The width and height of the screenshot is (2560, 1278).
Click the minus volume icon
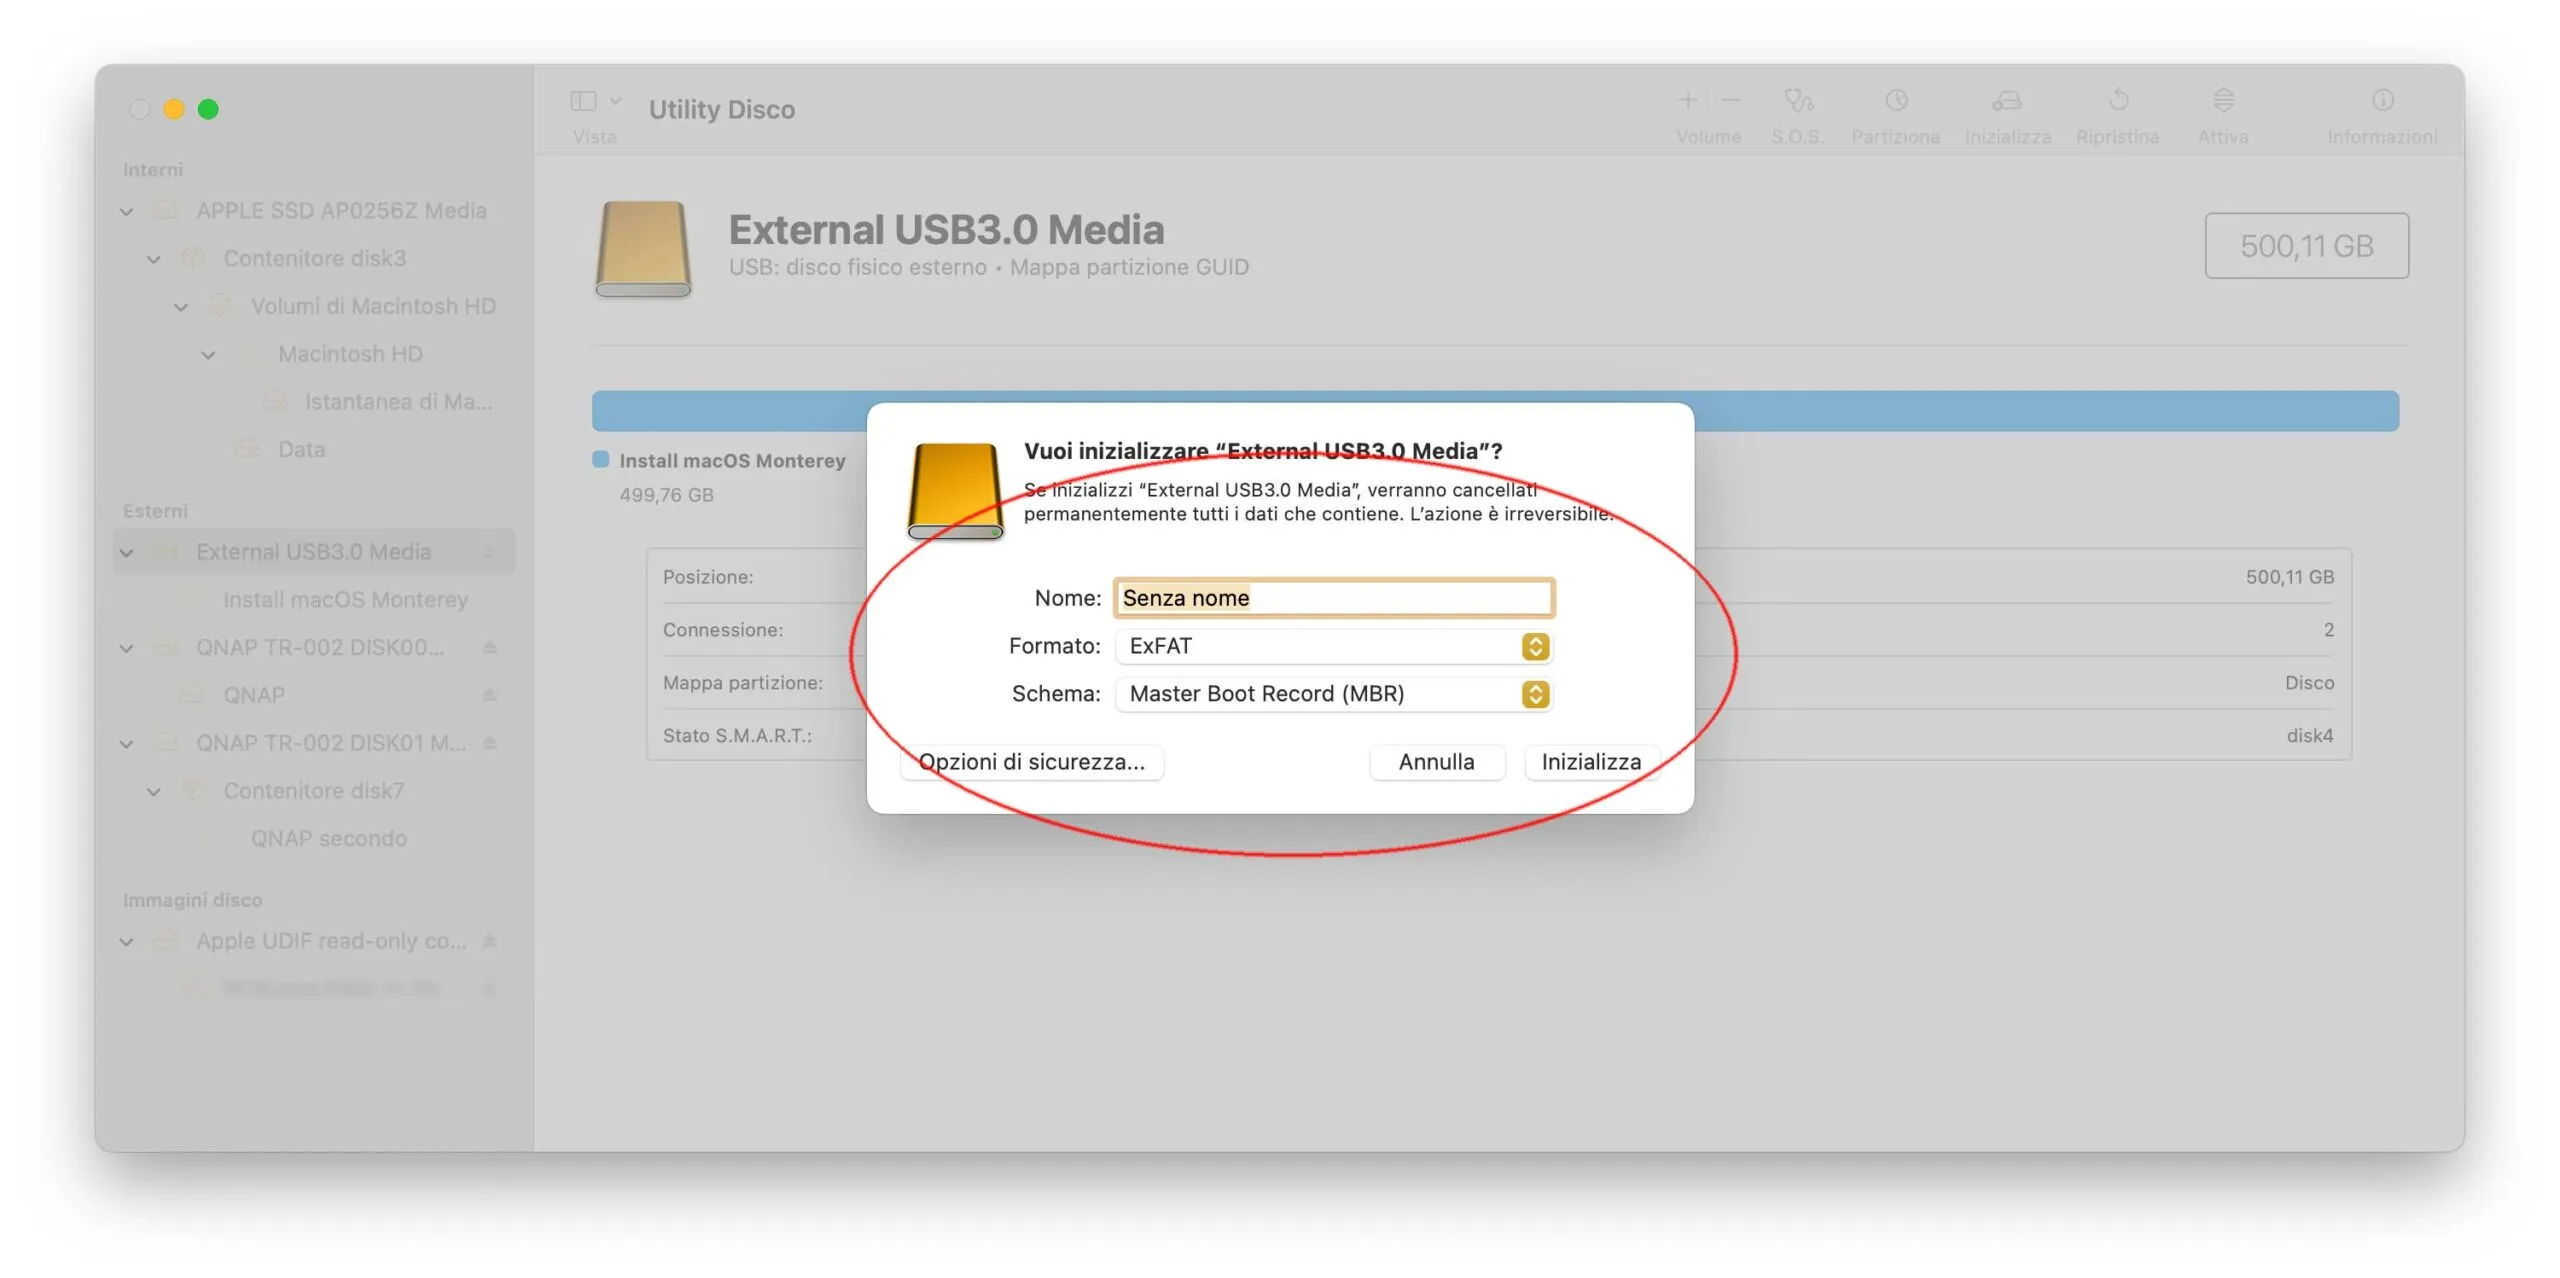coord(1731,100)
